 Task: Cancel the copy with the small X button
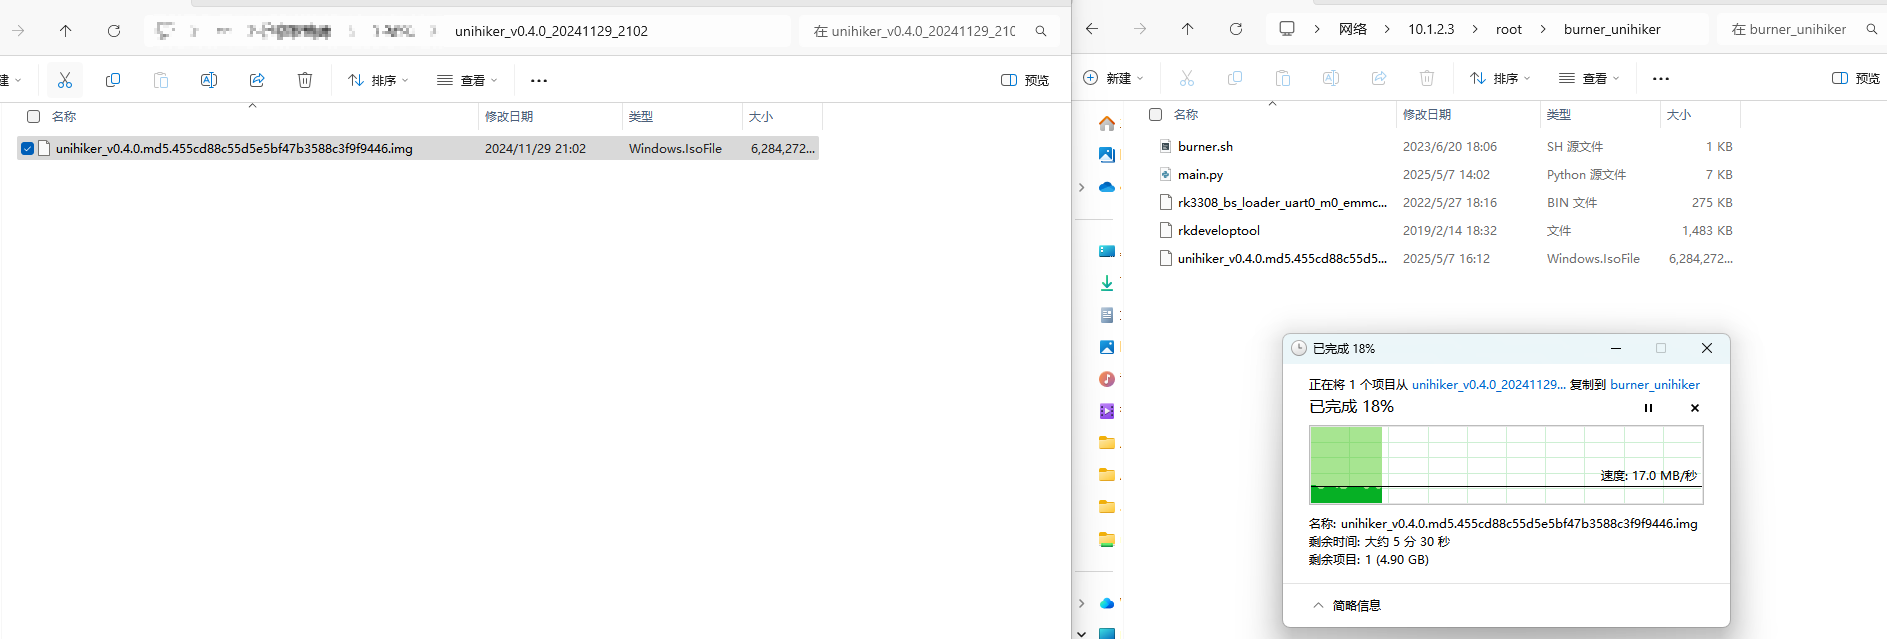coord(1695,408)
